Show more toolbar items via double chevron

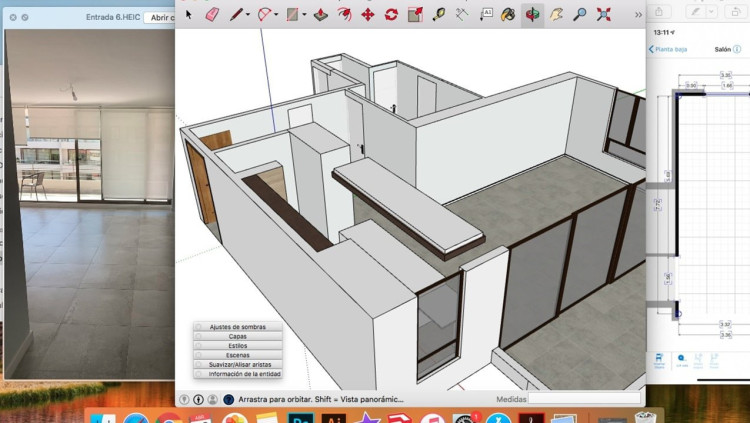click(638, 15)
